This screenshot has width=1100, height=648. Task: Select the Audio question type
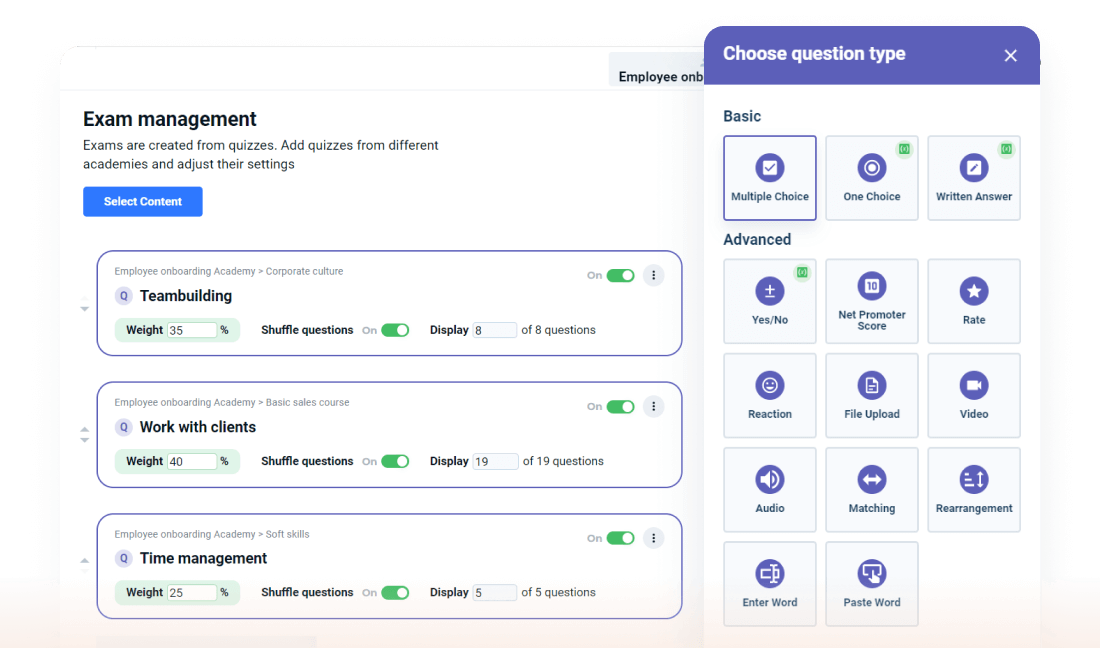[x=769, y=489]
